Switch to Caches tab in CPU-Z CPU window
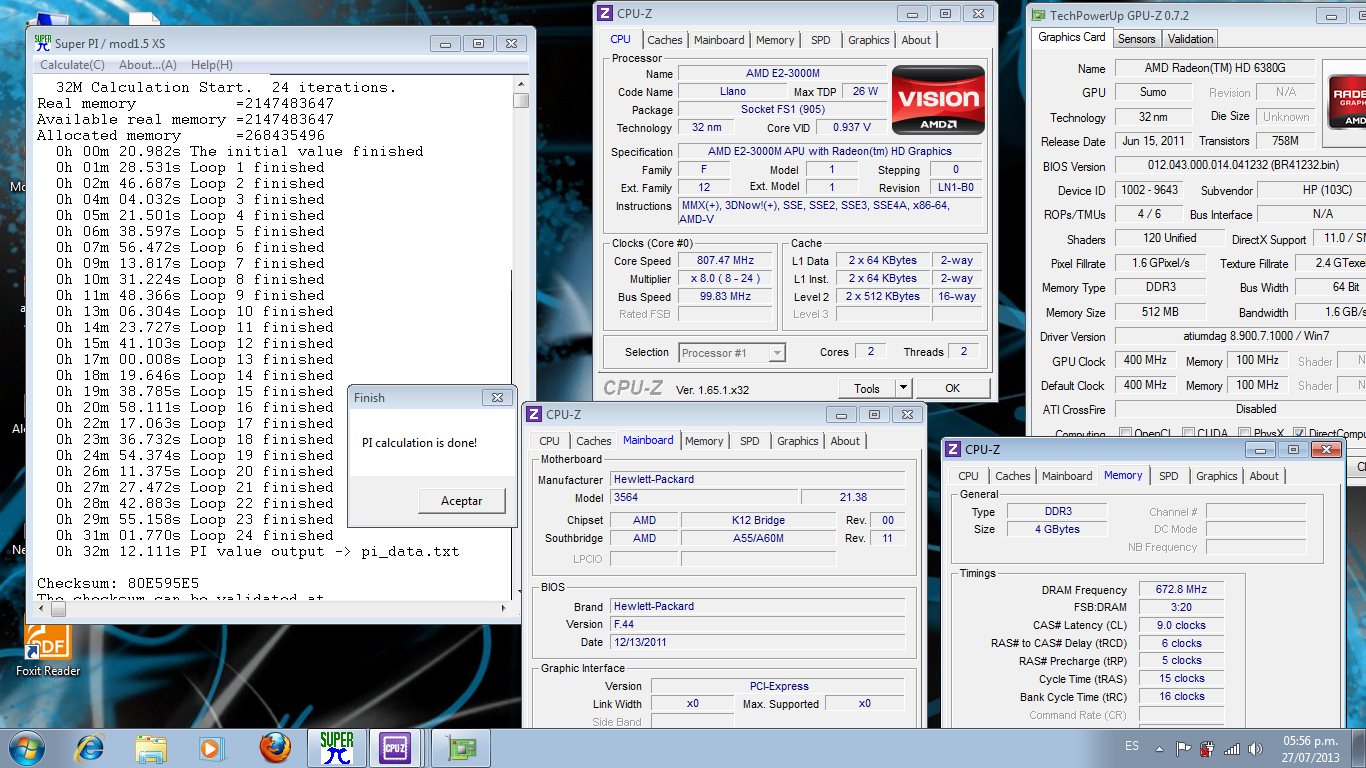Viewport: 1366px width, 768px height. [x=664, y=40]
